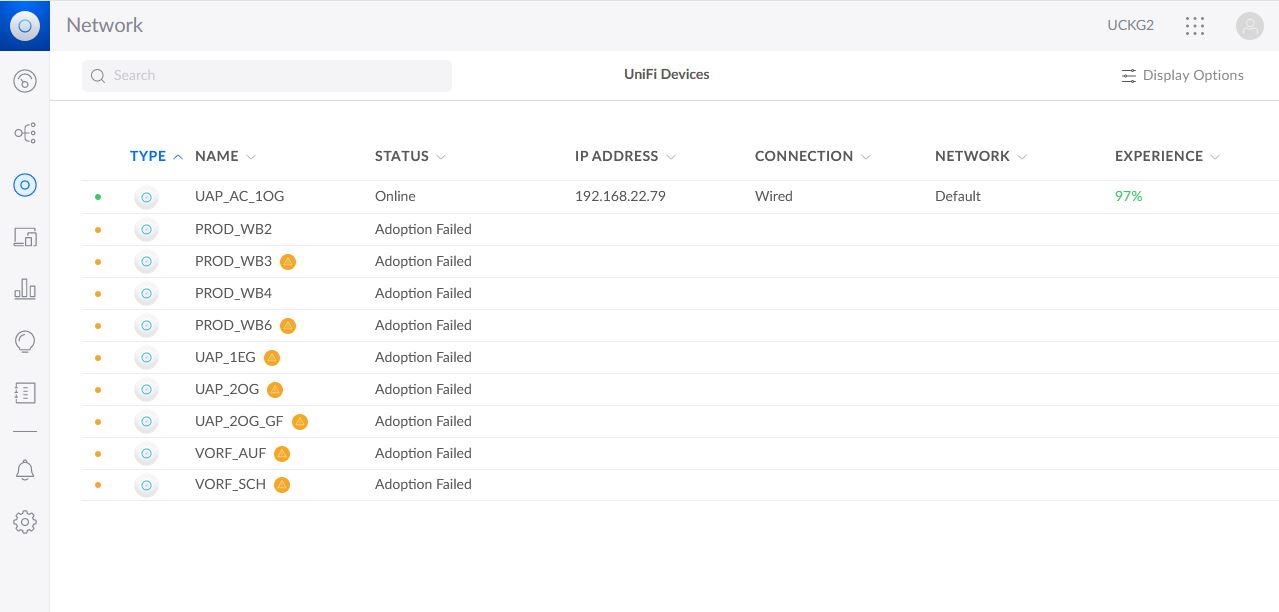Open the IP ADDRESS column dropdown arrow

click(671, 157)
